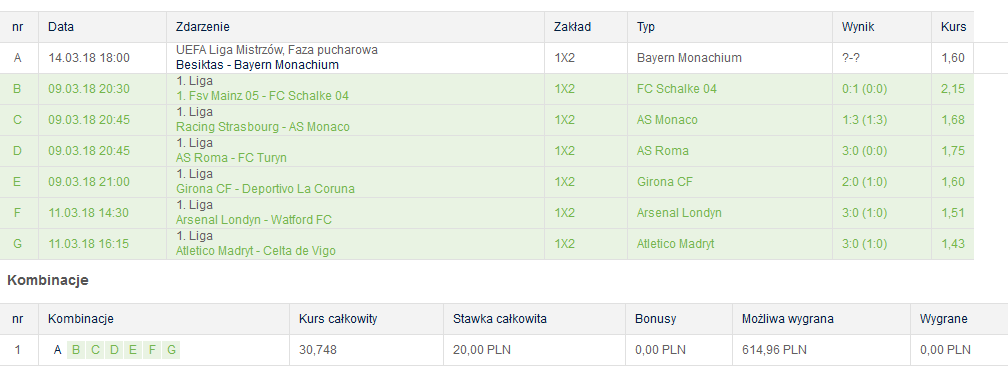The image size is (1008, 377).
Task: Open the AS Roma - FC Turyn match
Action: click(231, 158)
